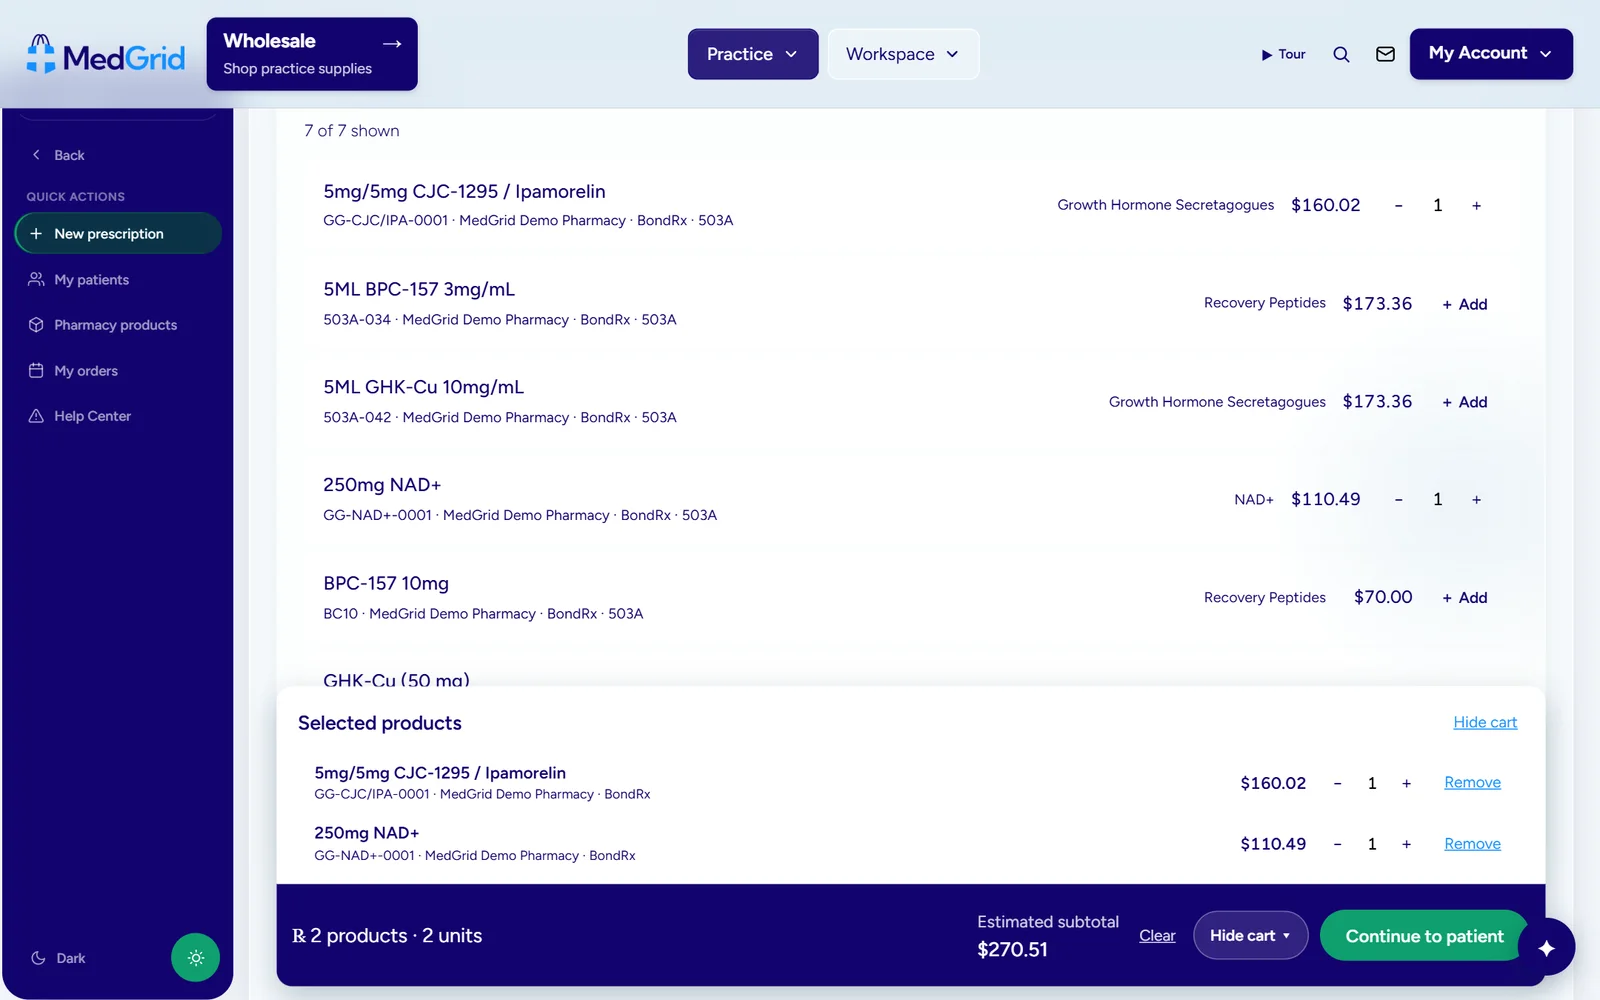
Task: Open My patients in sidebar
Action: pyautogui.click(x=118, y=280)
